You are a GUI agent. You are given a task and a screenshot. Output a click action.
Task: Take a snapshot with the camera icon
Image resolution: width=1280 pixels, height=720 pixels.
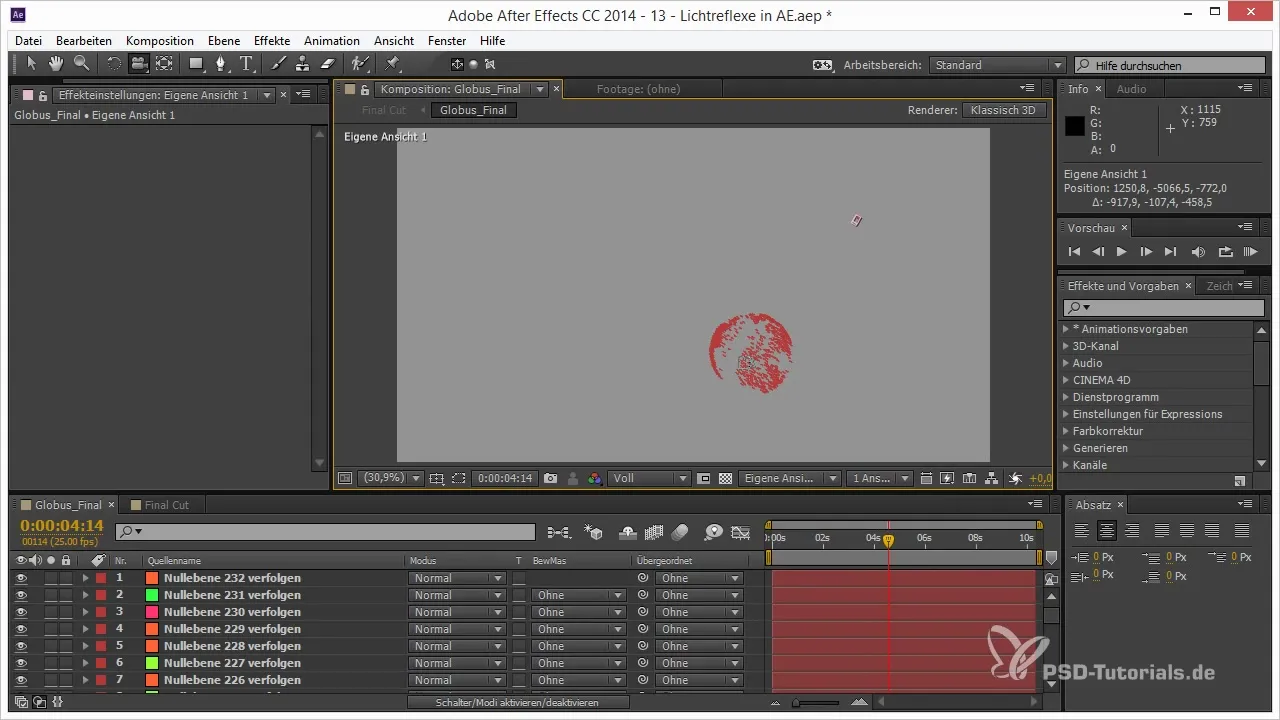click(x=550, y=479)
